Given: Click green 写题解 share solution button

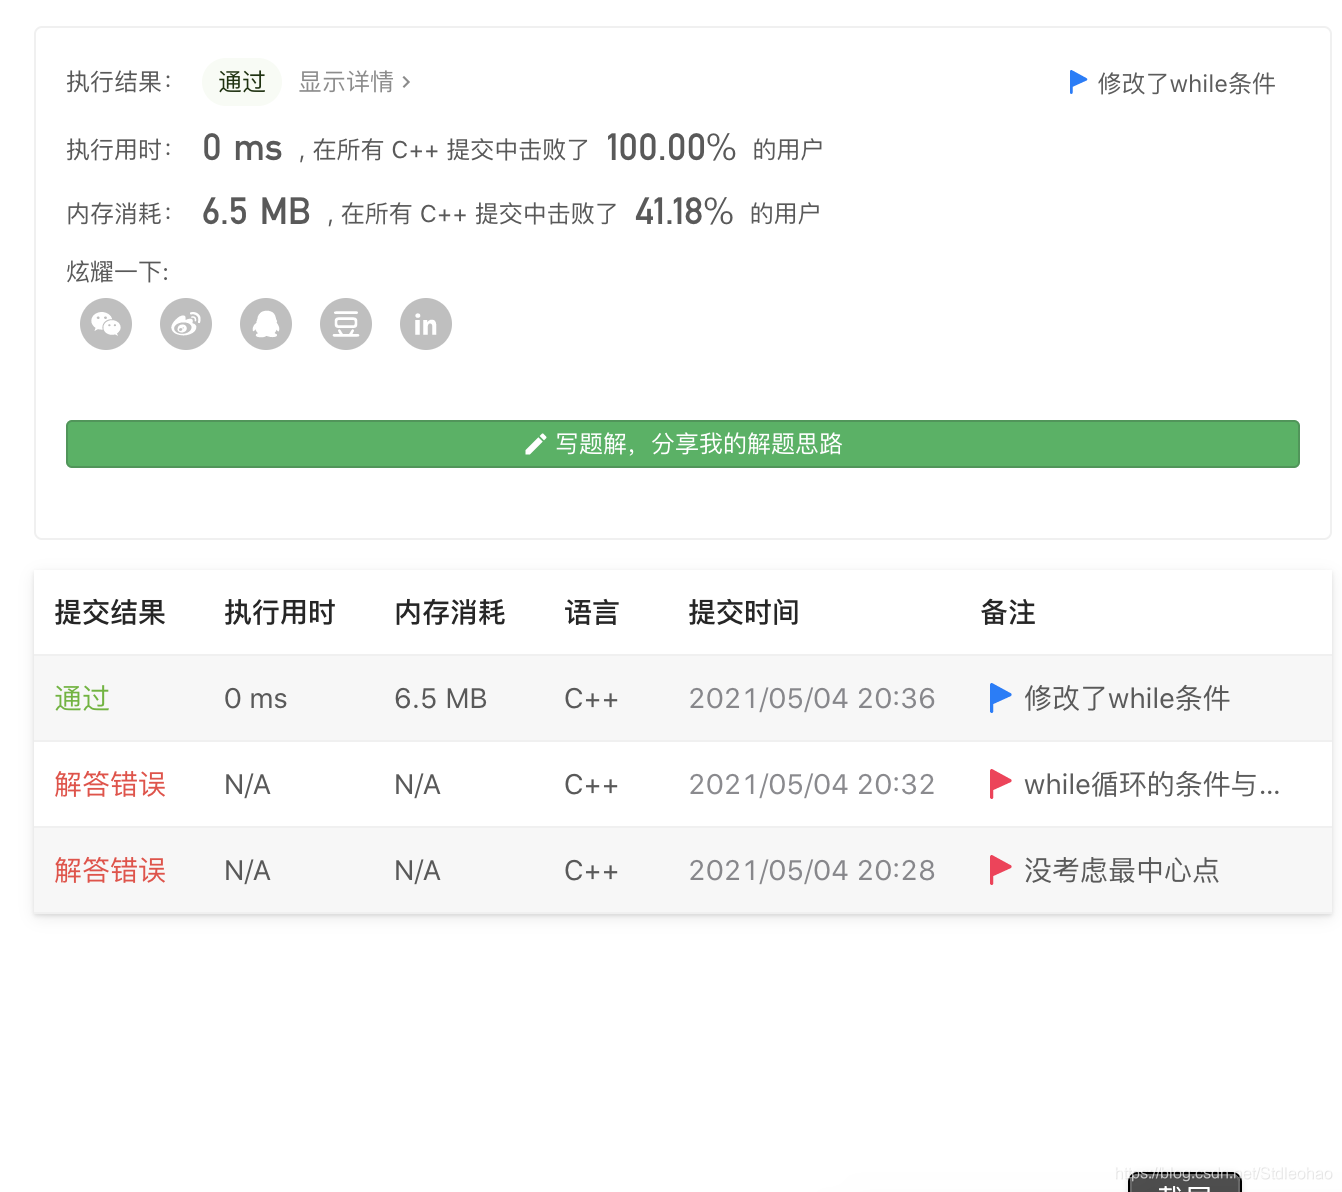Looking at the screenshot, I should 683,444.
